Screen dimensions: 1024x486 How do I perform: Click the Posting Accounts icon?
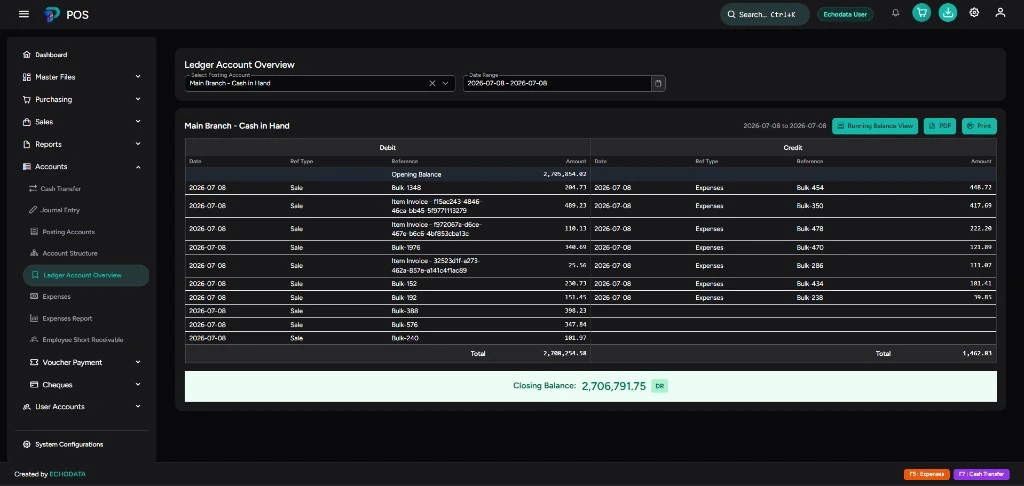[35, 232]
